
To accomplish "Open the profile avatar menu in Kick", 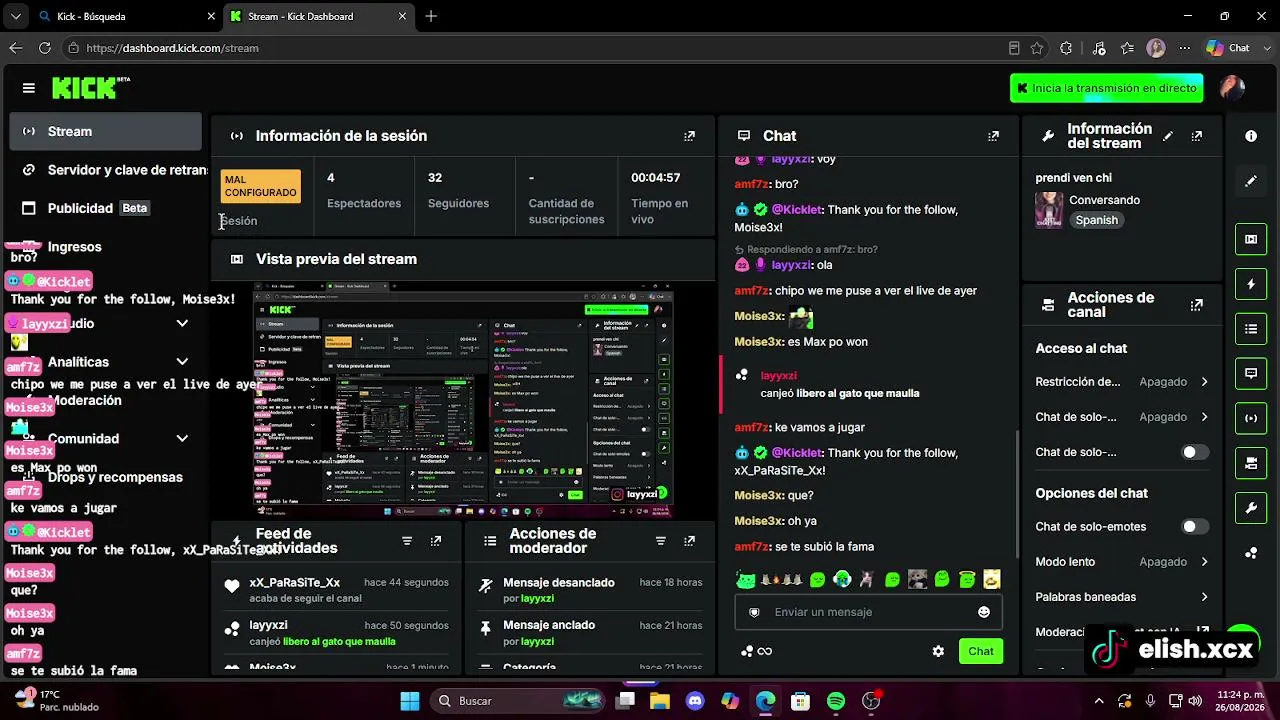I will coord(1233,88).
